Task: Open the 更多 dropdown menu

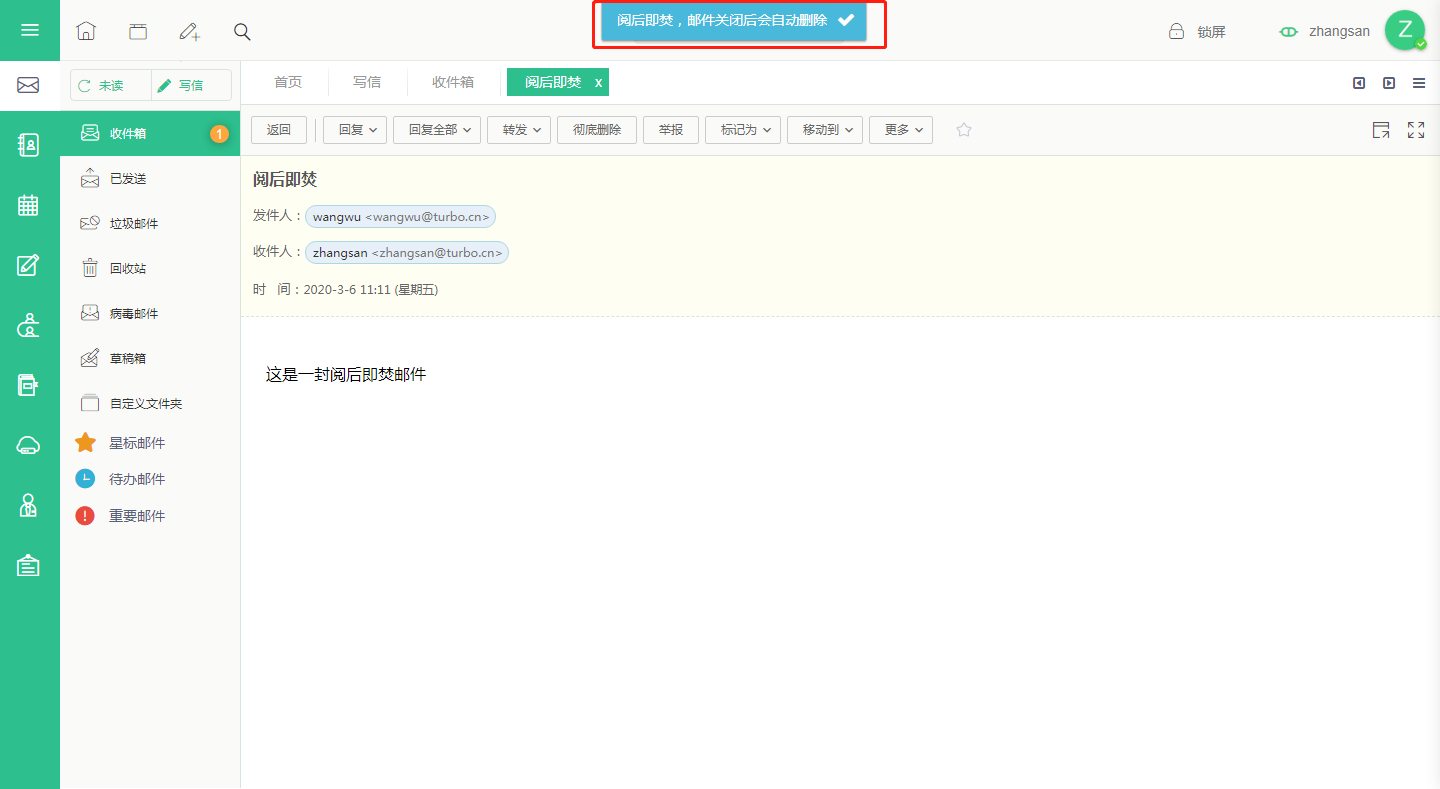Action: click(x=901, y=130)
